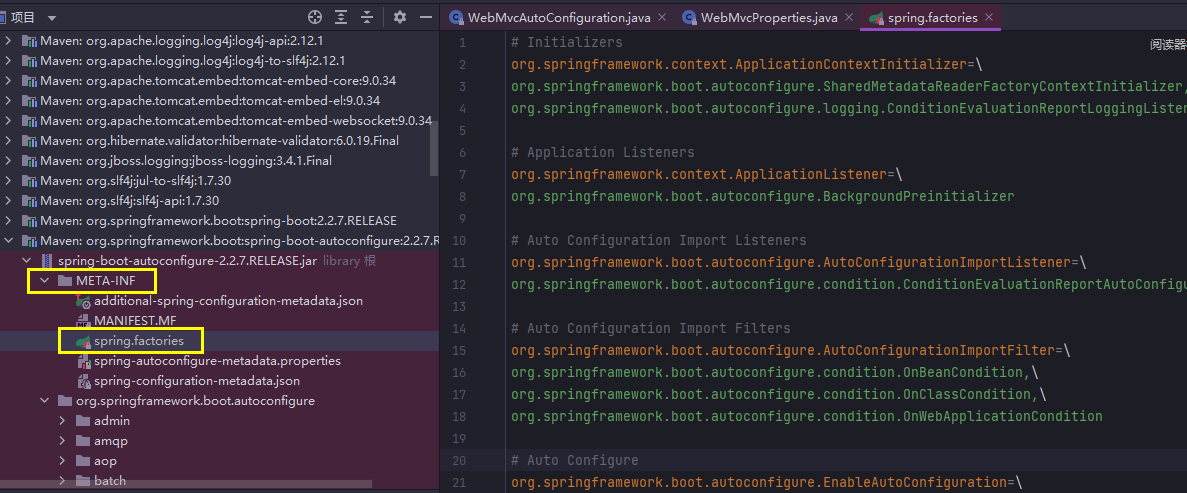Expand Maven log4j-api:2.12.1 library node
This screenshot has height=493, width=1187.
tap(8, 40)
